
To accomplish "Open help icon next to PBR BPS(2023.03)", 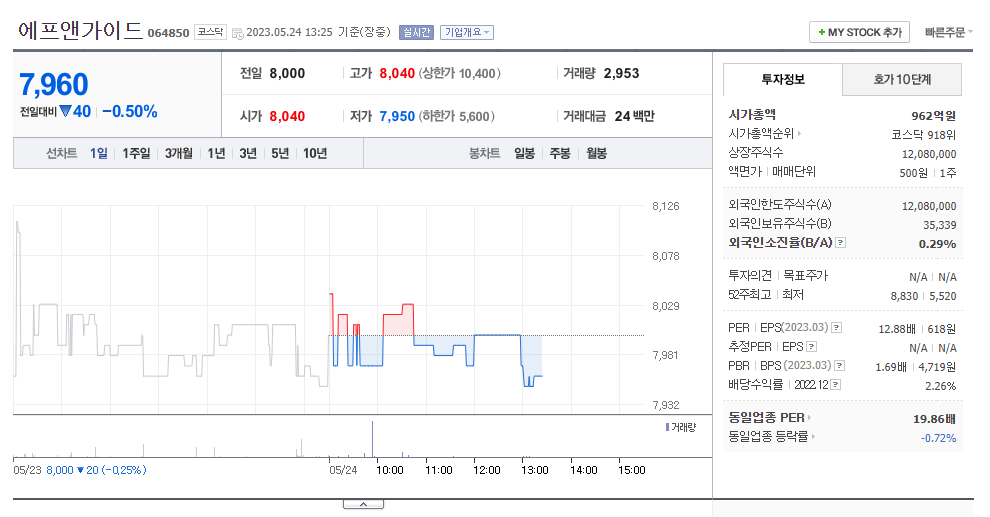I will coord(840,365).
